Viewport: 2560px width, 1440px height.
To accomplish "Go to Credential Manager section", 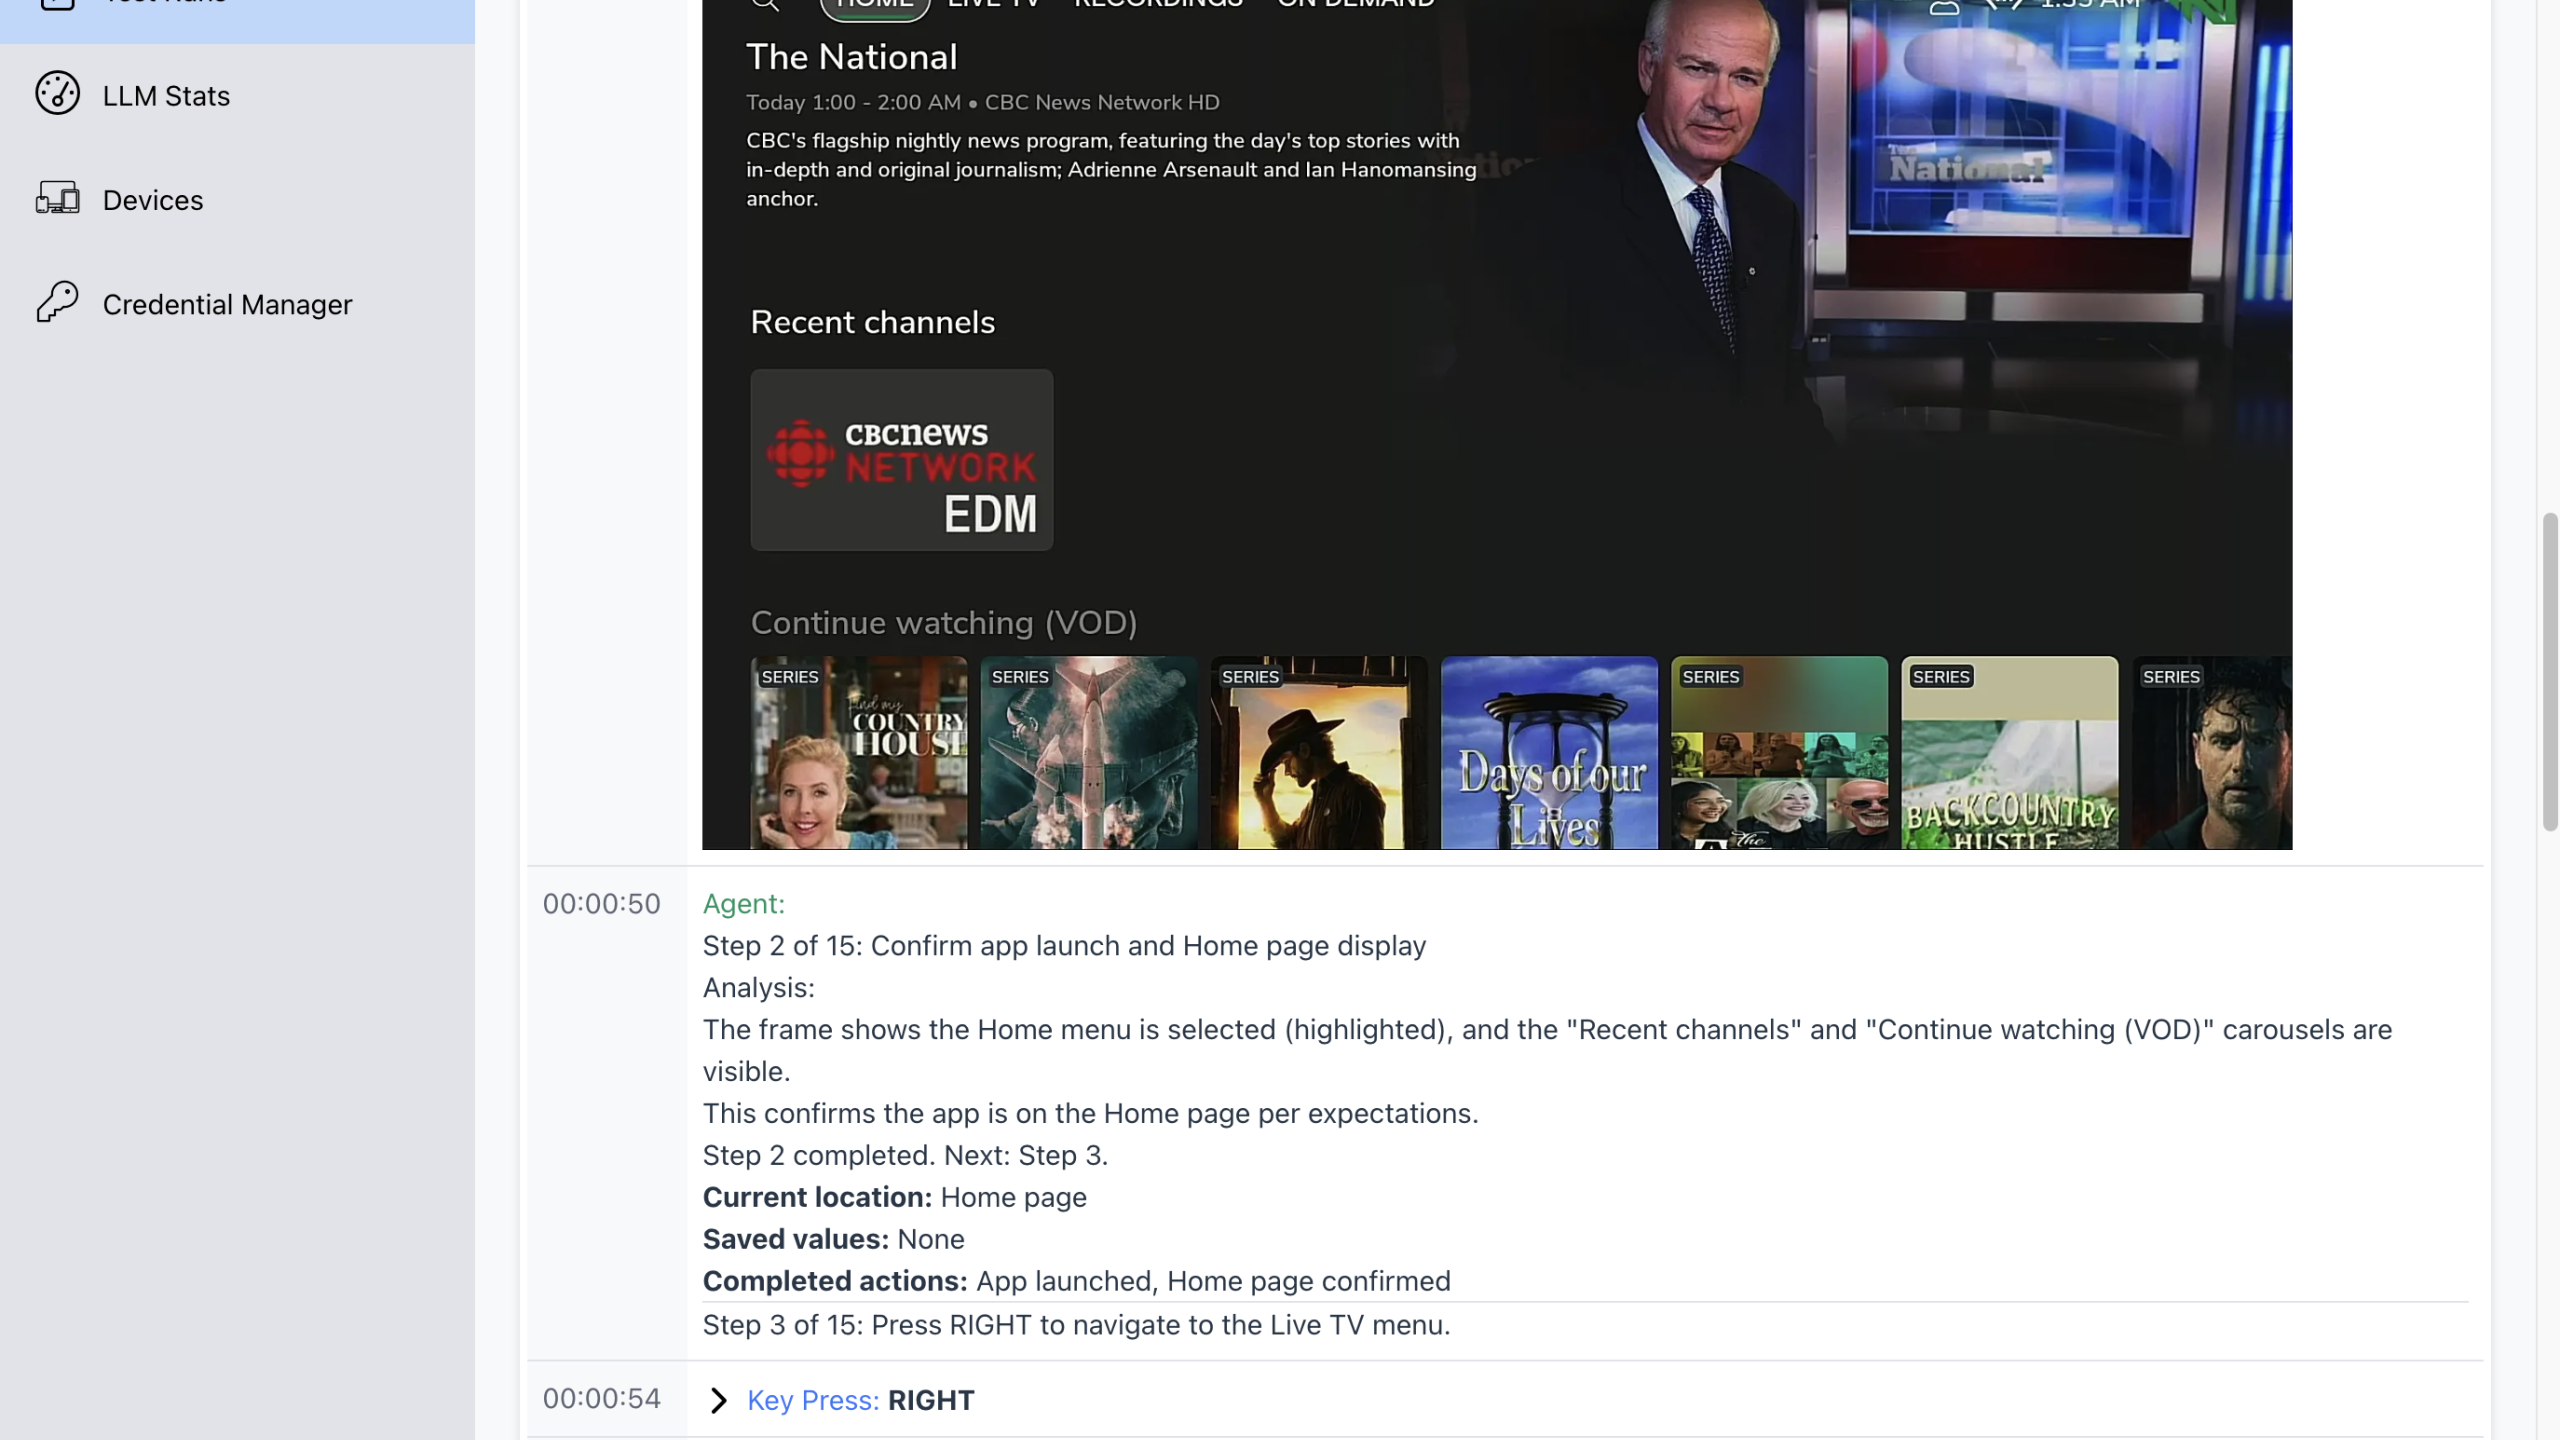I will pos(227,304).
